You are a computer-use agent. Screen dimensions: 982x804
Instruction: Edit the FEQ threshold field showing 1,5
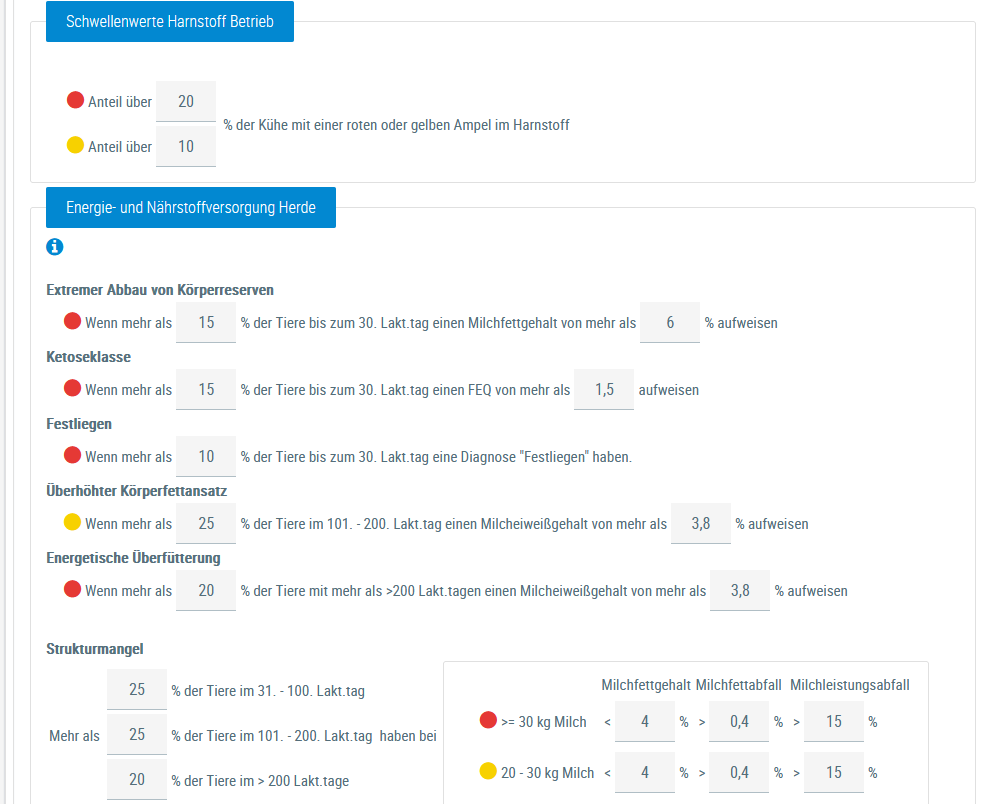(604, 390)
